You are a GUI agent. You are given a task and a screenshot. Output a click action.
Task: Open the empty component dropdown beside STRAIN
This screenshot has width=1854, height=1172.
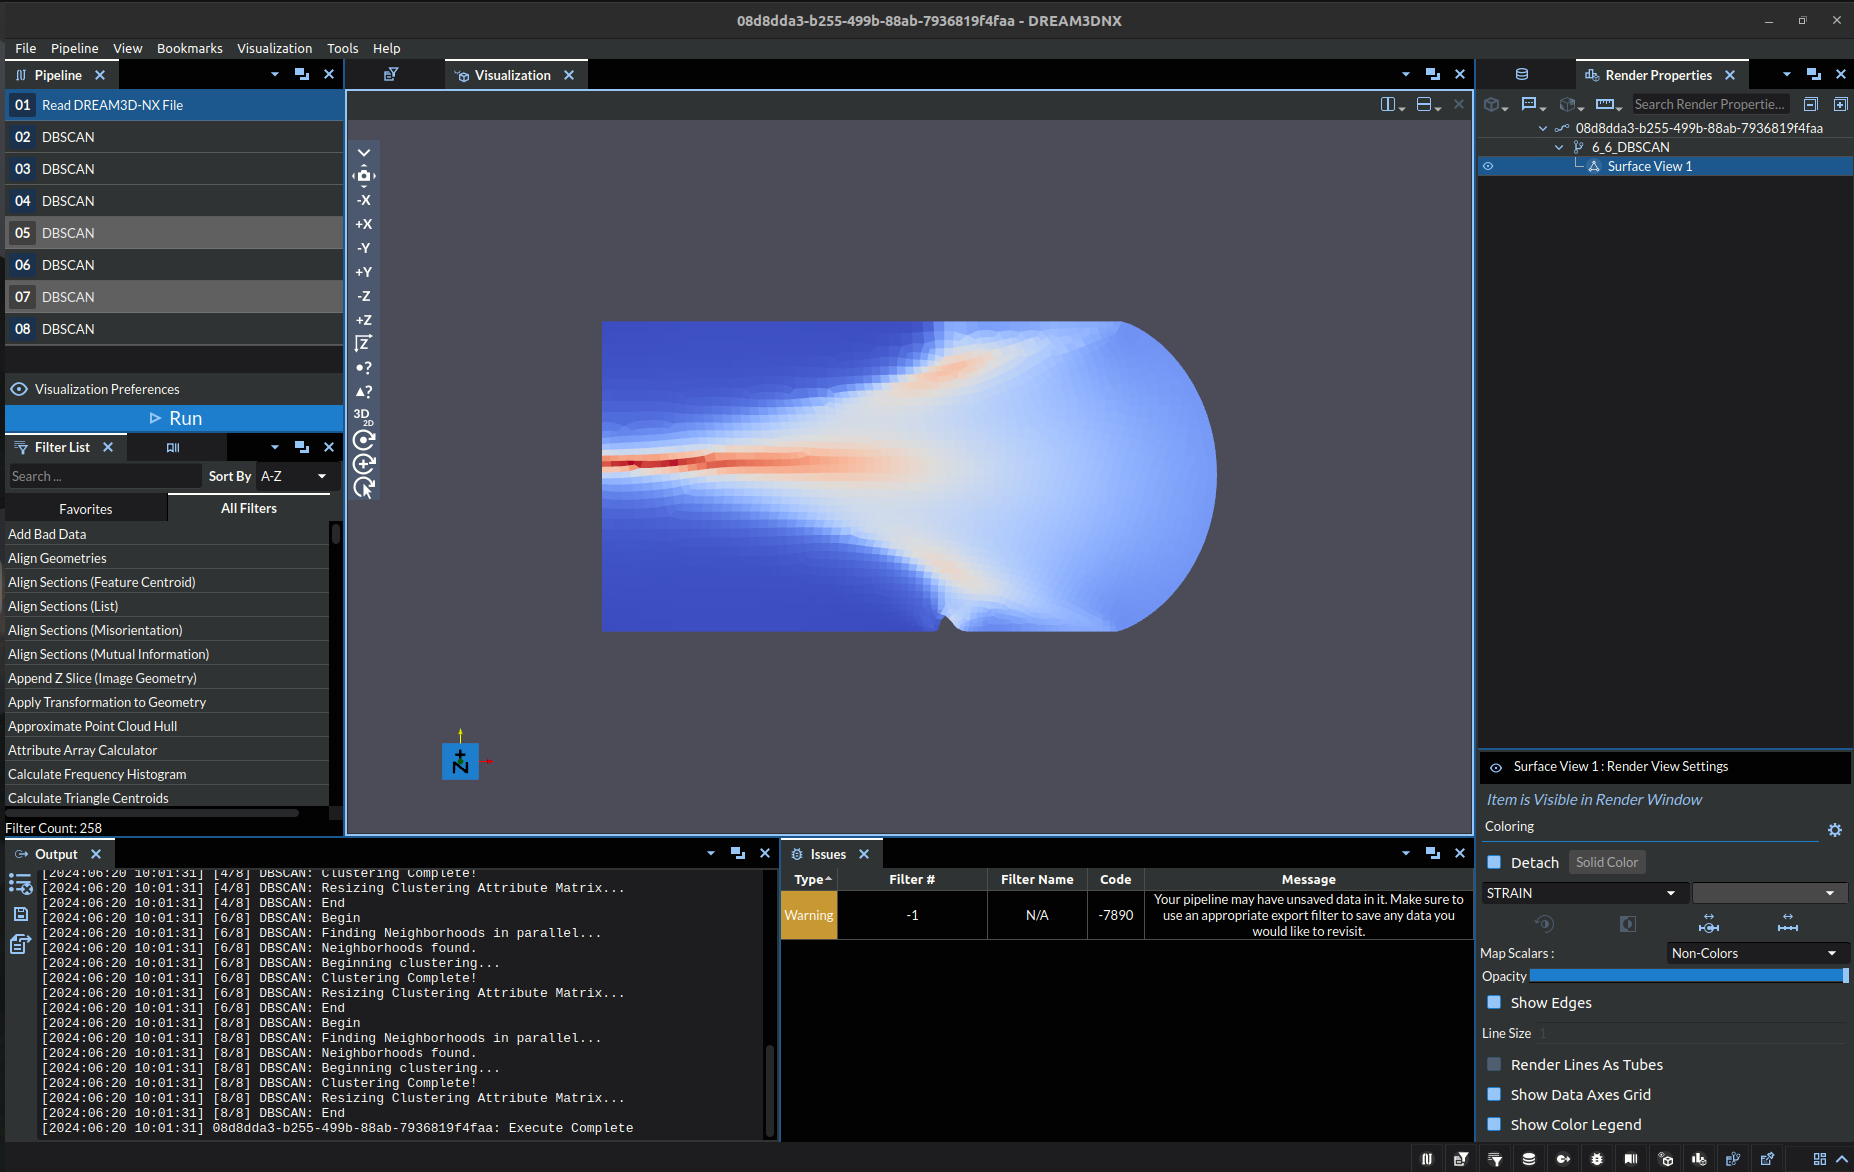pos(1770,893)
